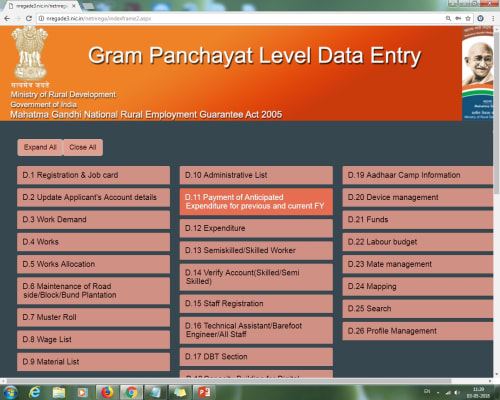Select D.22 Labour budget section
The image size is (500, 400).
[418, 242]
